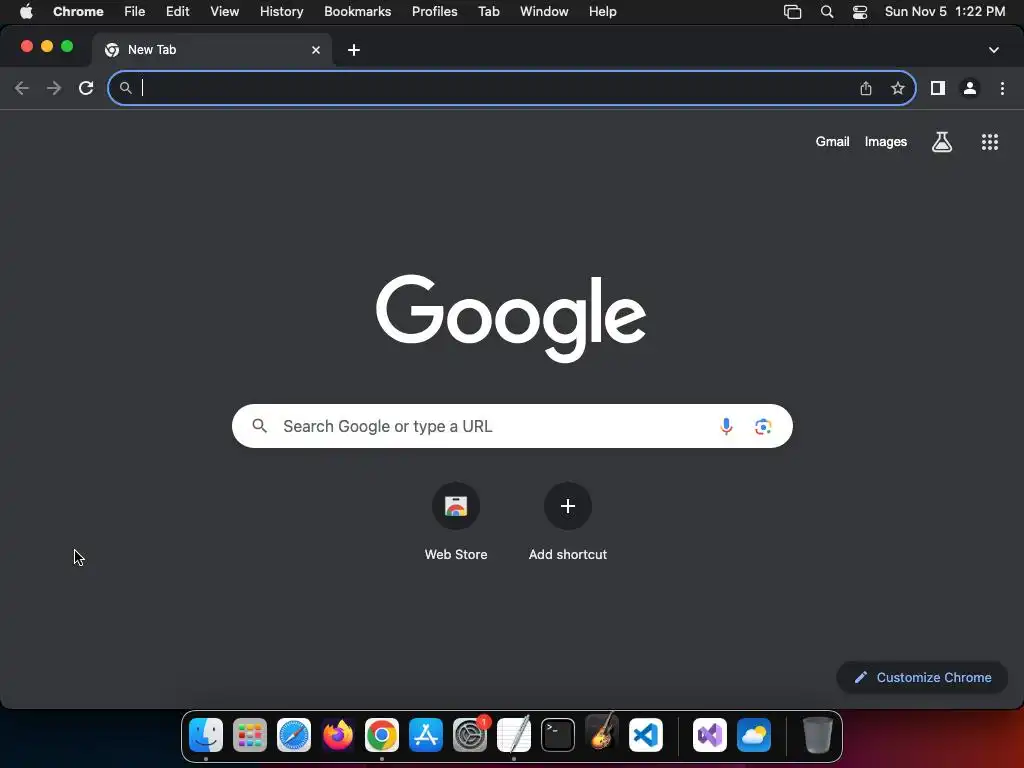
Task: Open Visual Studio Code from the Dock
Action: (x=646, y=735)
